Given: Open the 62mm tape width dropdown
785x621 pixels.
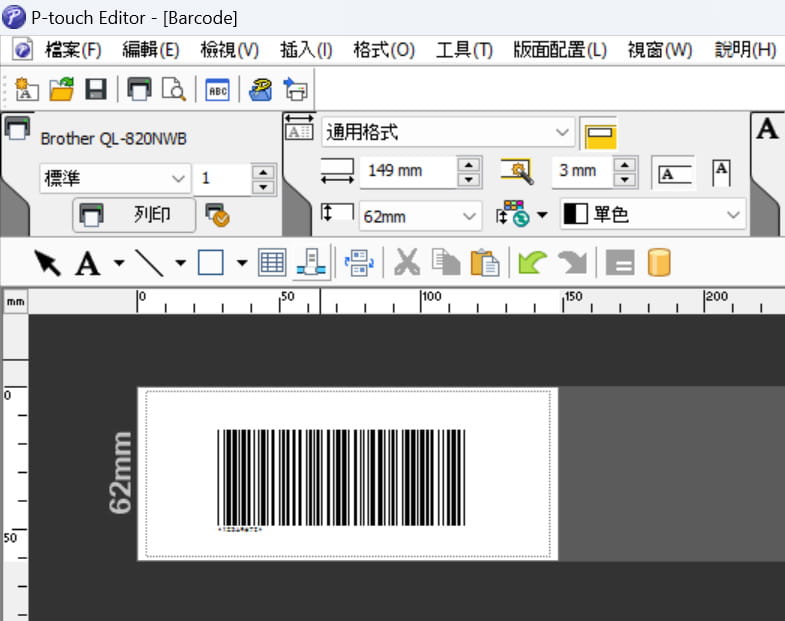Looking at the screenshot, I should [421, 216].
